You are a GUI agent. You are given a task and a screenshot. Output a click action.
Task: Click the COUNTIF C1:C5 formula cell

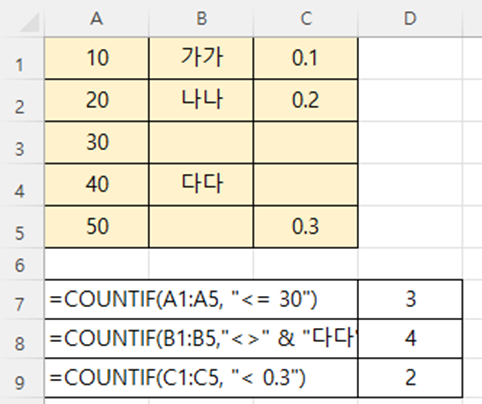[201, 378]
